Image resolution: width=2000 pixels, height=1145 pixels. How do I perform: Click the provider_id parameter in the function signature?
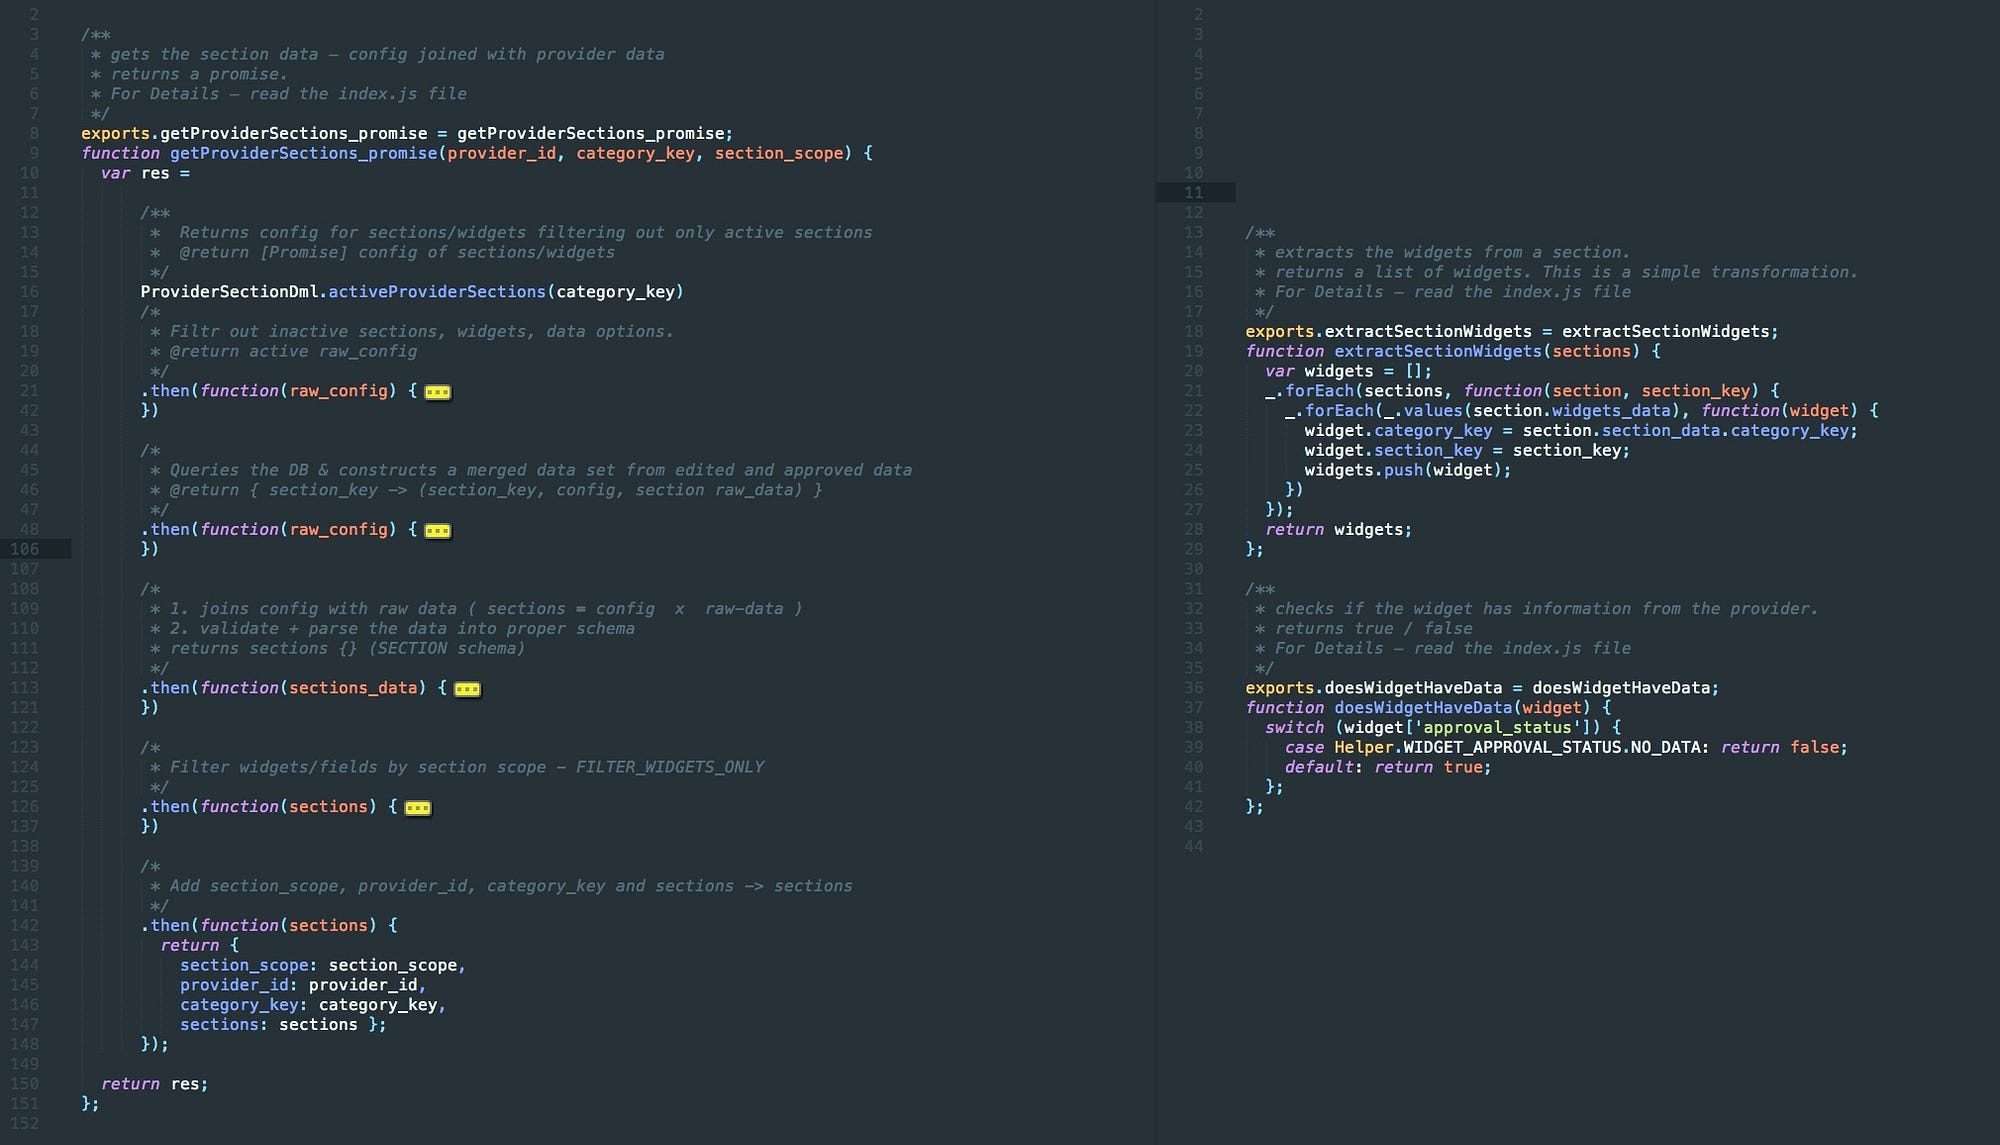(501, 153)
